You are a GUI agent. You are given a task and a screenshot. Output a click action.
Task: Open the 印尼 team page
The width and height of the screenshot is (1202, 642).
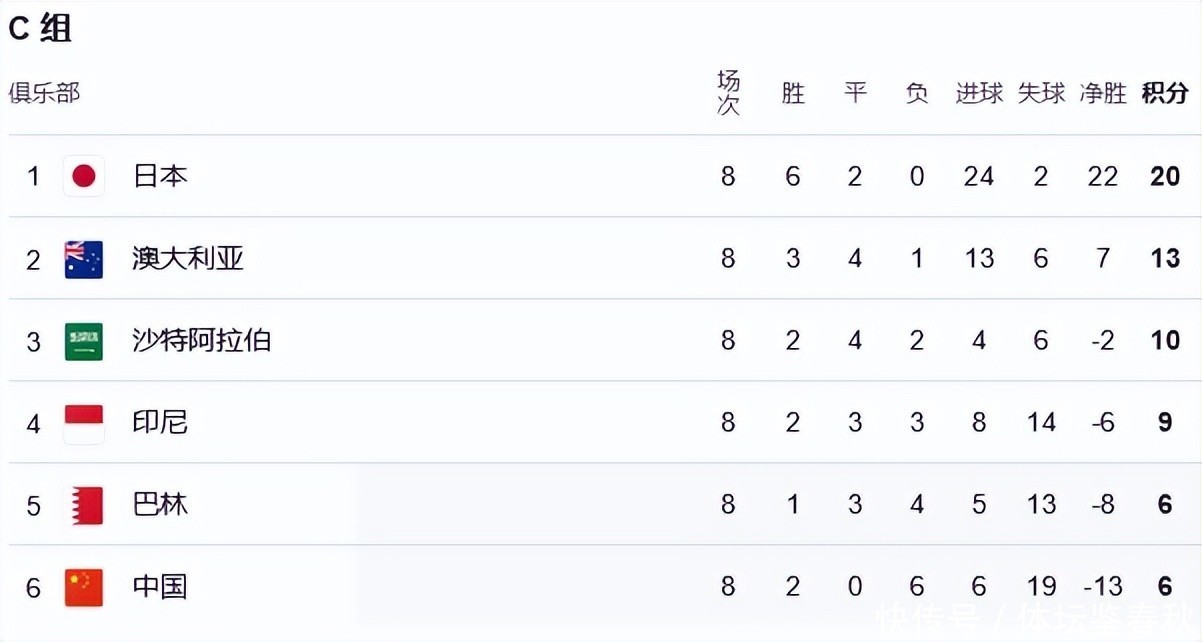[x=160, y=423]
